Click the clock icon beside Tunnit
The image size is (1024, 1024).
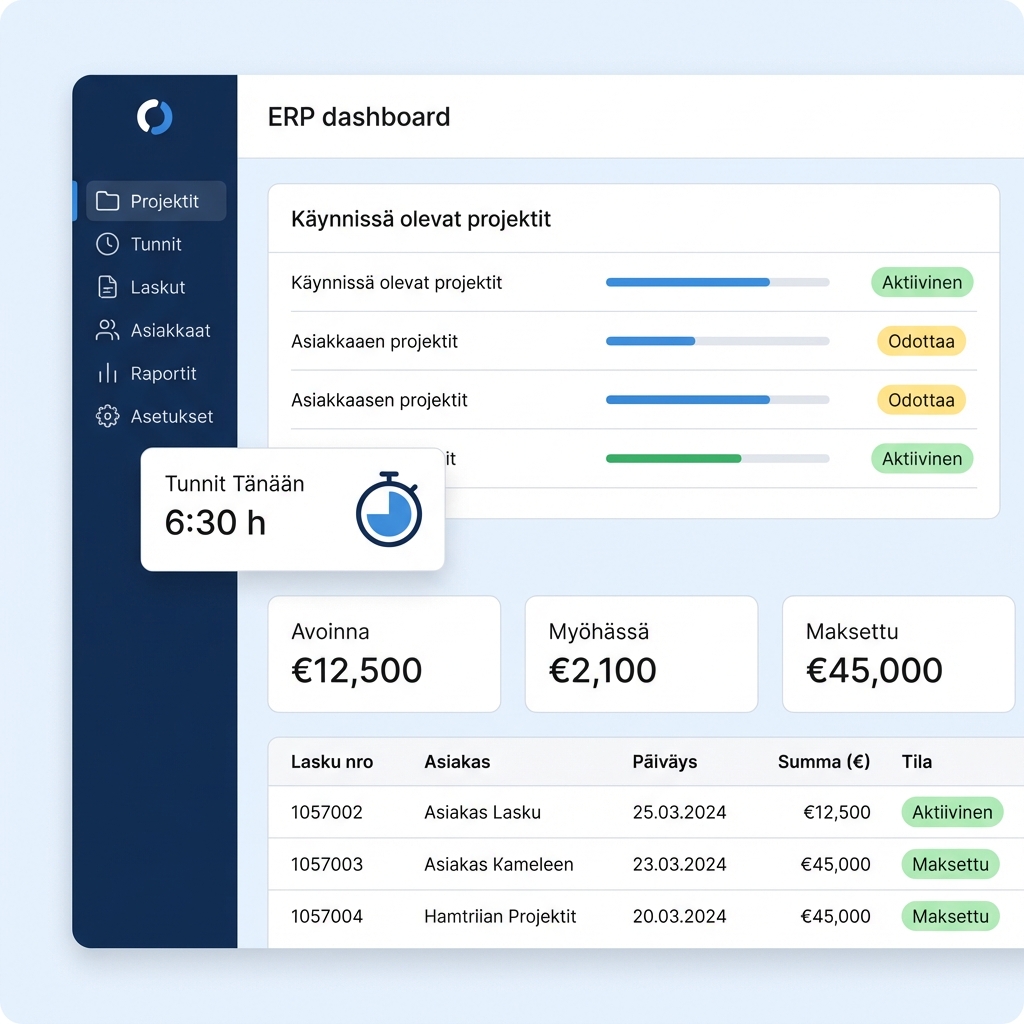point(107,244)
